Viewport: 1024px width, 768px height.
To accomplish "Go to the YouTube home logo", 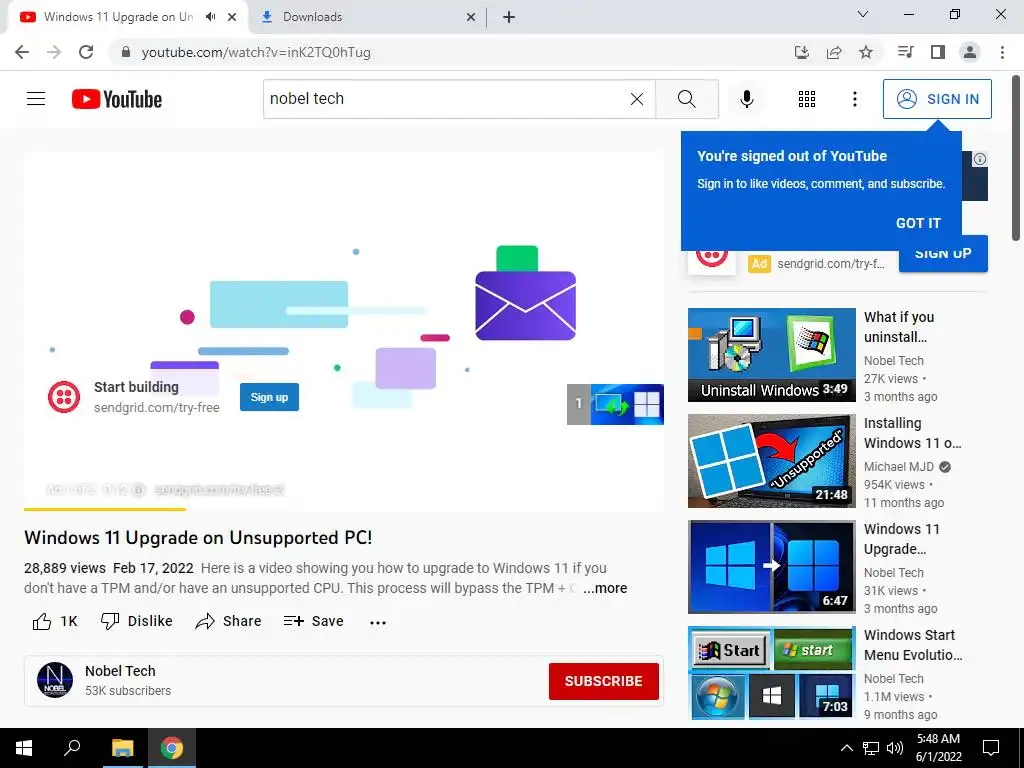I will pyautogui.click(x=117, y=99).
